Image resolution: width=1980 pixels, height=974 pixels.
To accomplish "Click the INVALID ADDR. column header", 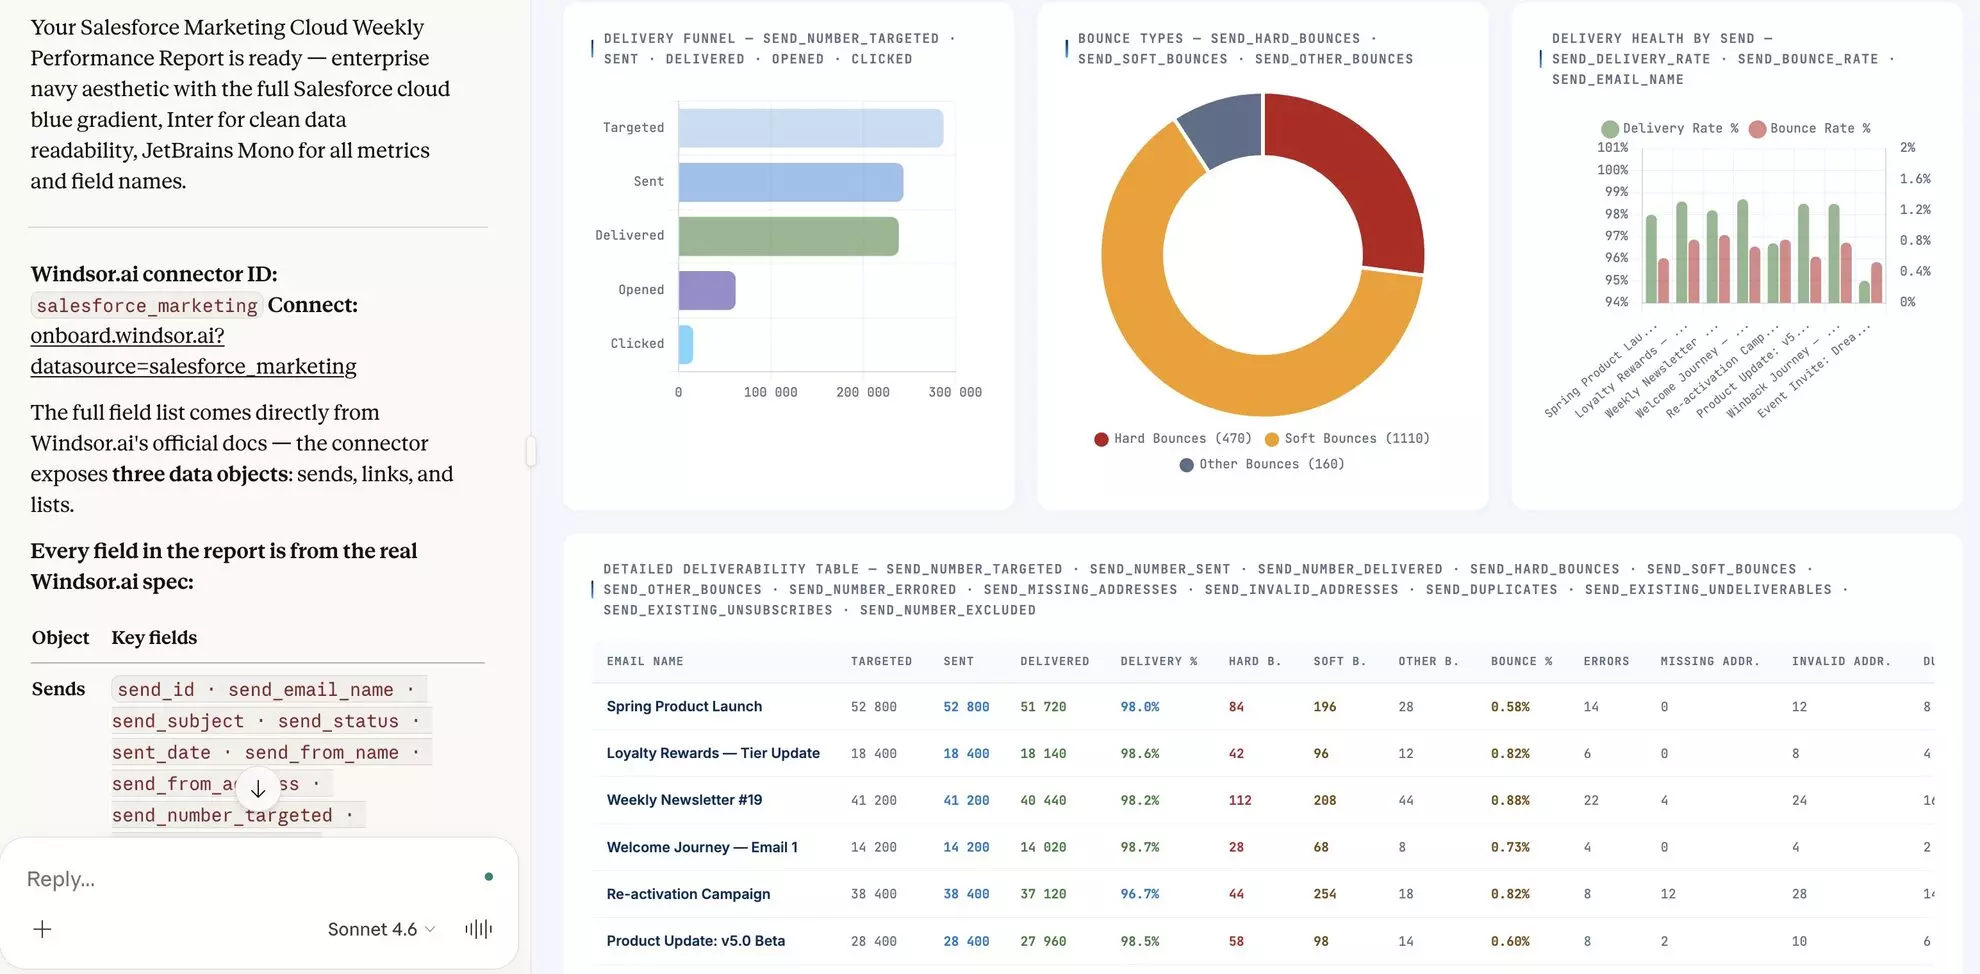I will [1841, 662].
